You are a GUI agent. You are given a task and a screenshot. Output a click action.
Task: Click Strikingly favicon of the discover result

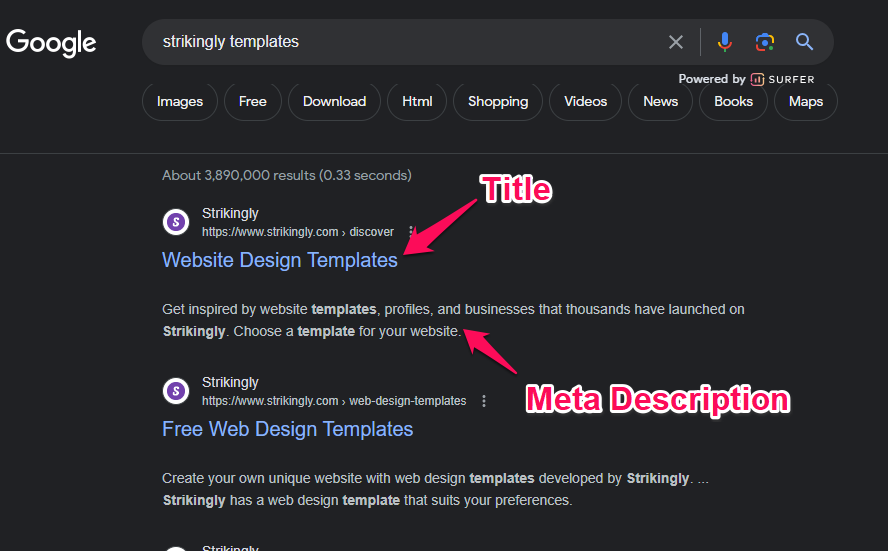(176, 222)
